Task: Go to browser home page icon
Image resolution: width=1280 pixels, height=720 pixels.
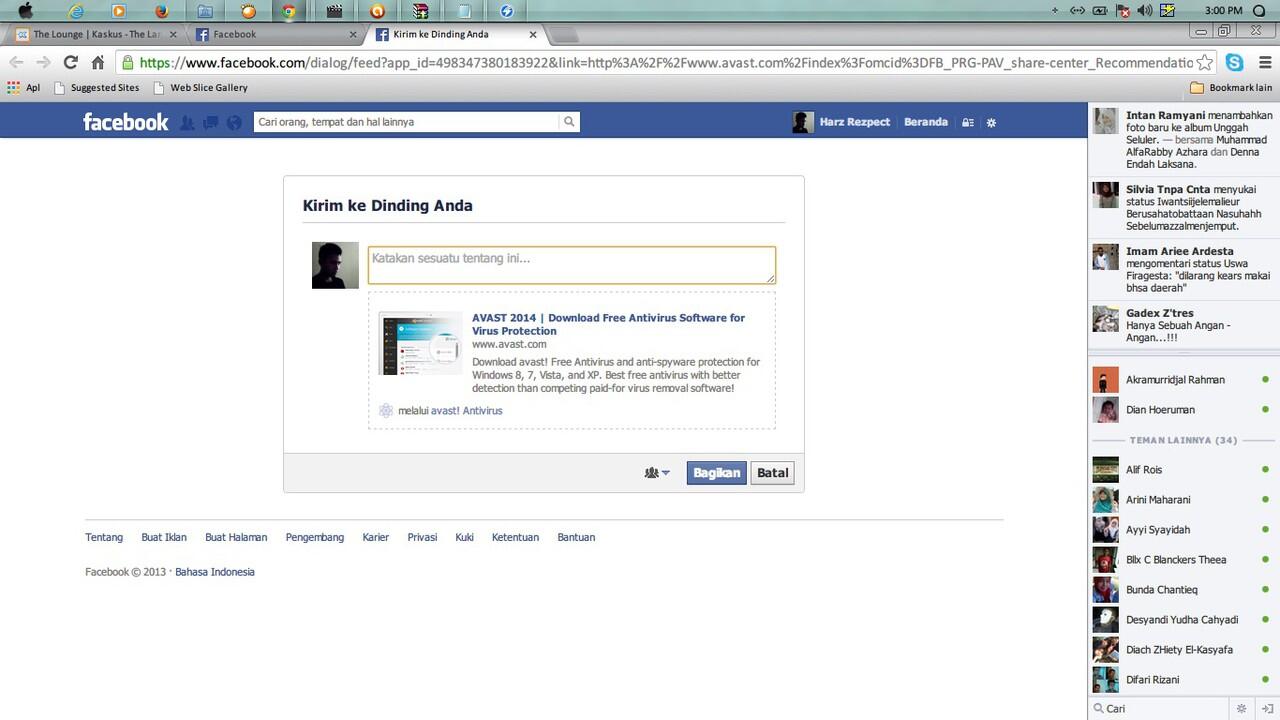Action: 97,62
